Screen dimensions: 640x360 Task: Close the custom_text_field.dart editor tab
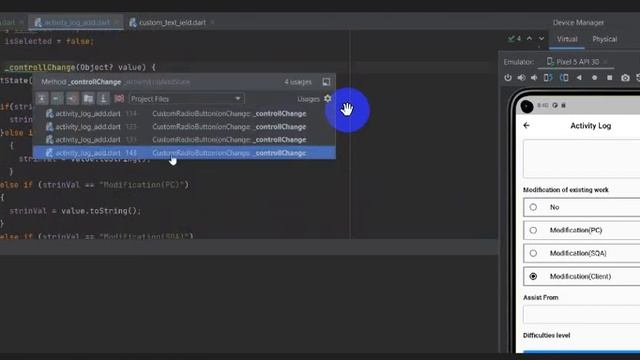click(x=213, y=22)
